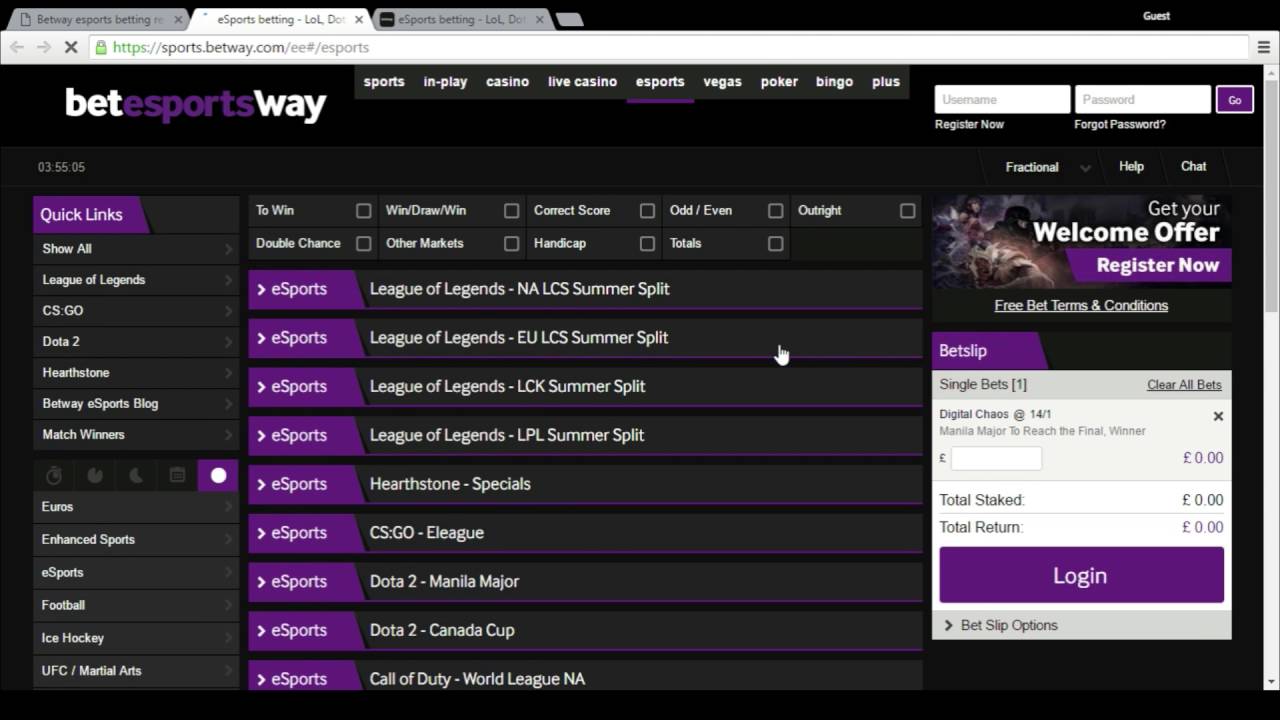Enable the Correct Score filter
This screenshot has height=720, width=1280.
648,211
